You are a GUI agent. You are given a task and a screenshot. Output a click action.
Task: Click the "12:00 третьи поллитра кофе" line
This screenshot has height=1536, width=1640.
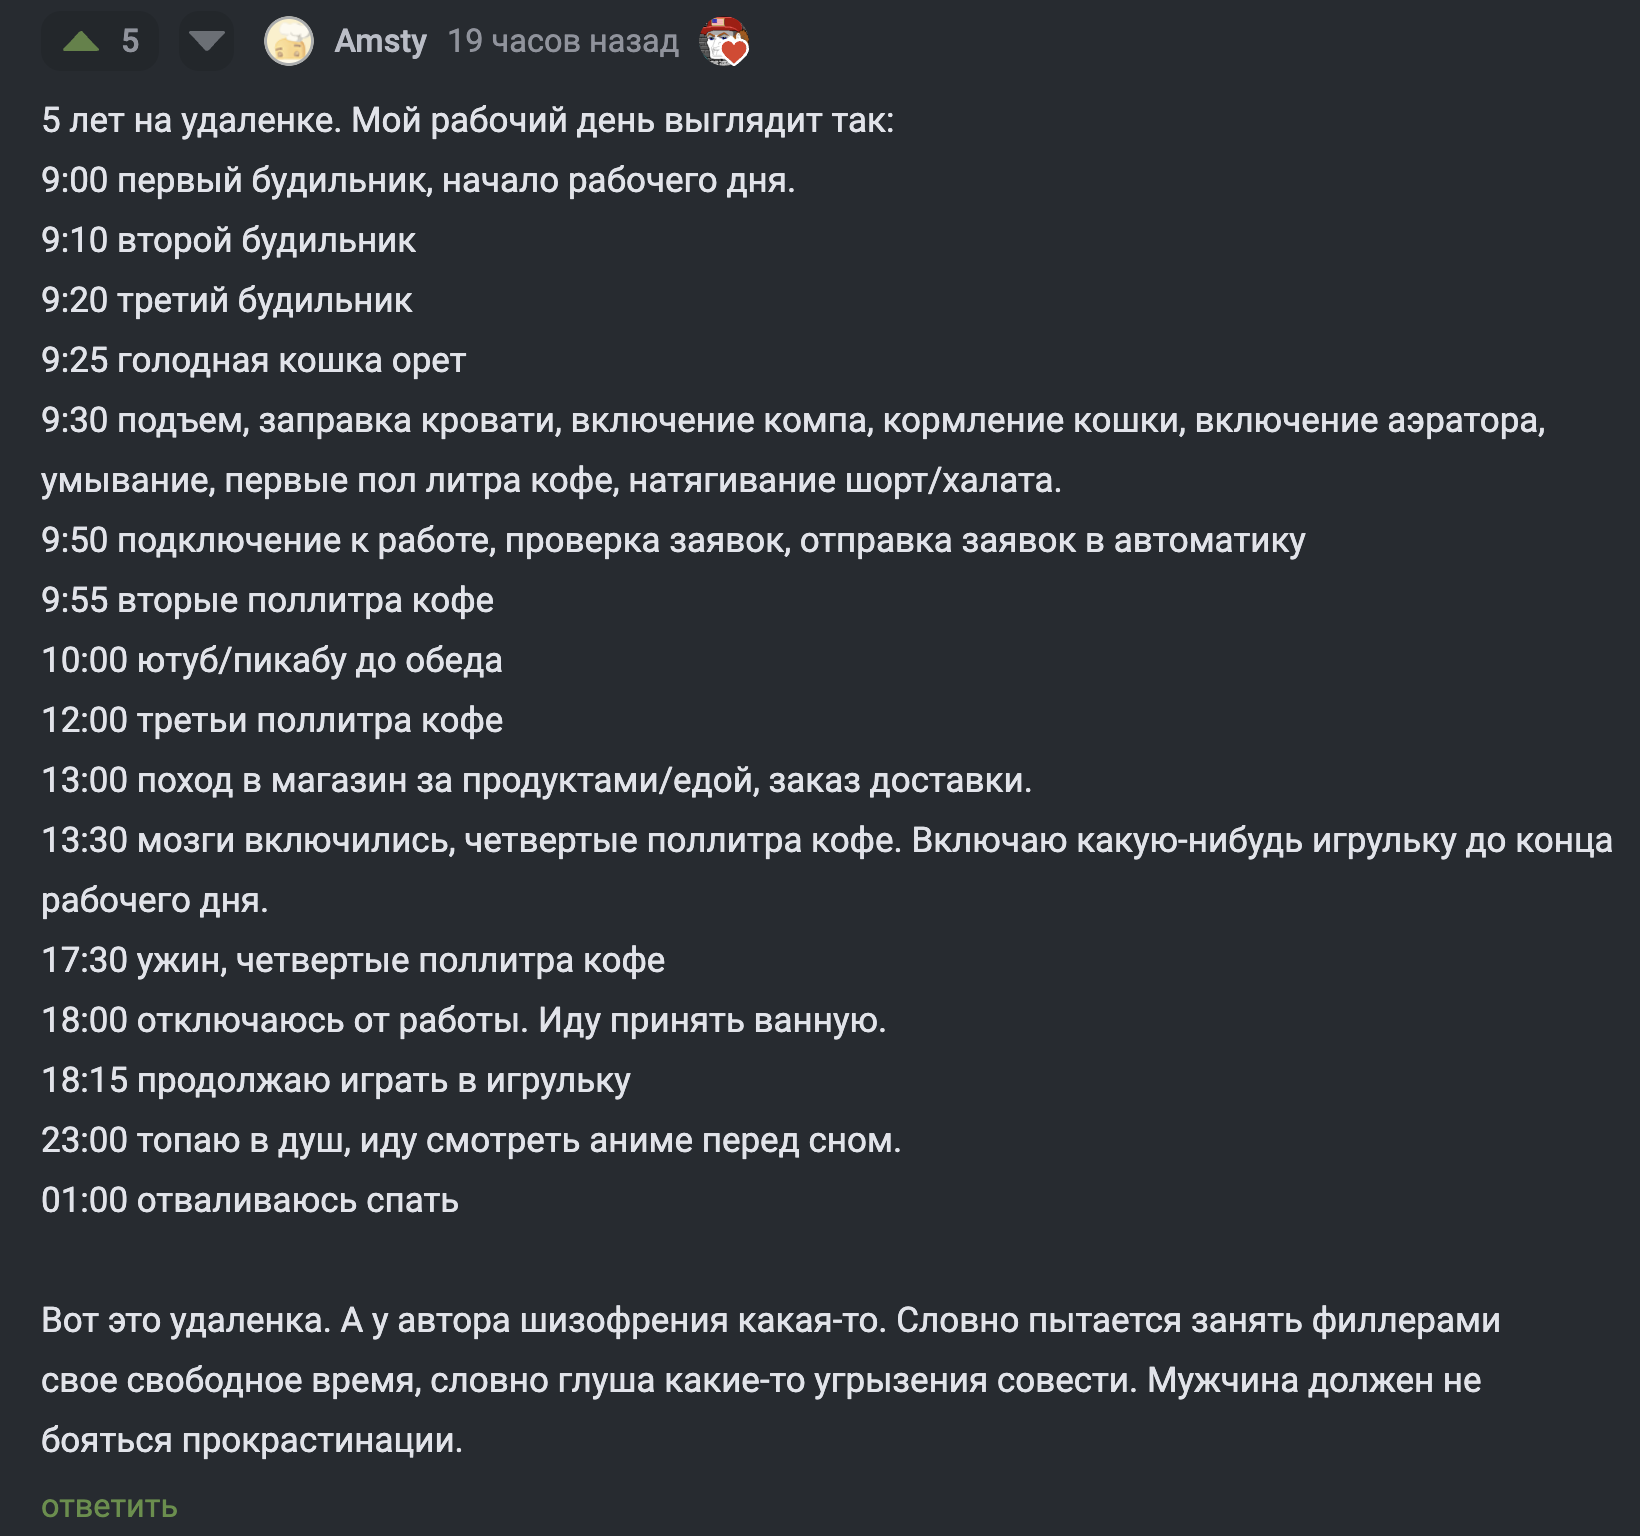271,721
